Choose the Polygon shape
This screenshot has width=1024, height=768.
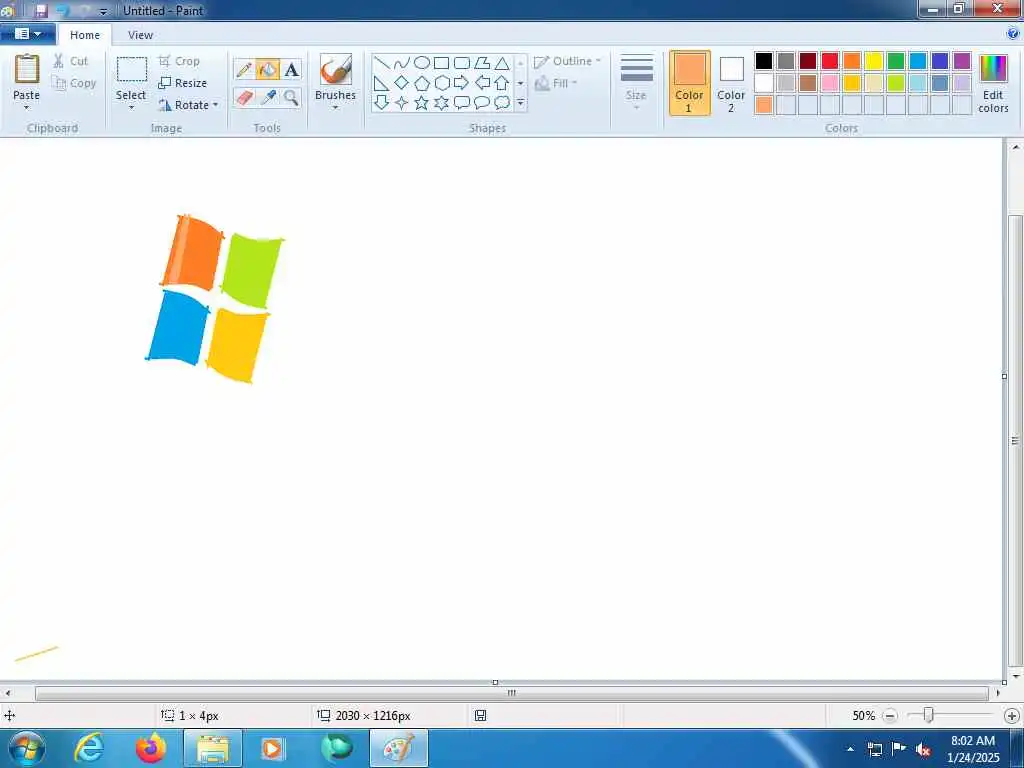[x=482, y=63]
